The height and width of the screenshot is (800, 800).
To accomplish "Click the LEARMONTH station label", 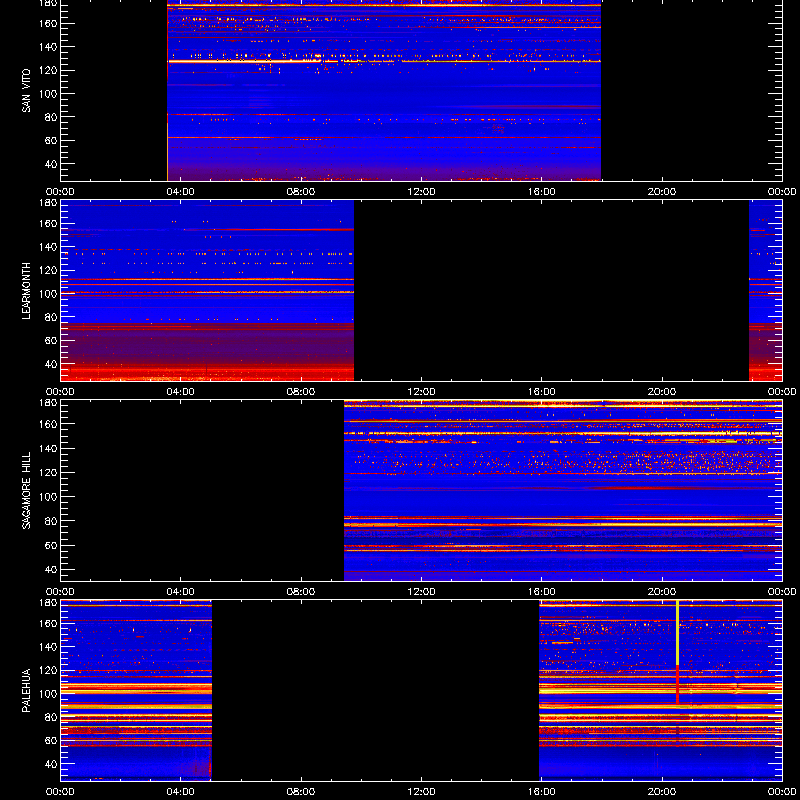I will [26, 291].
